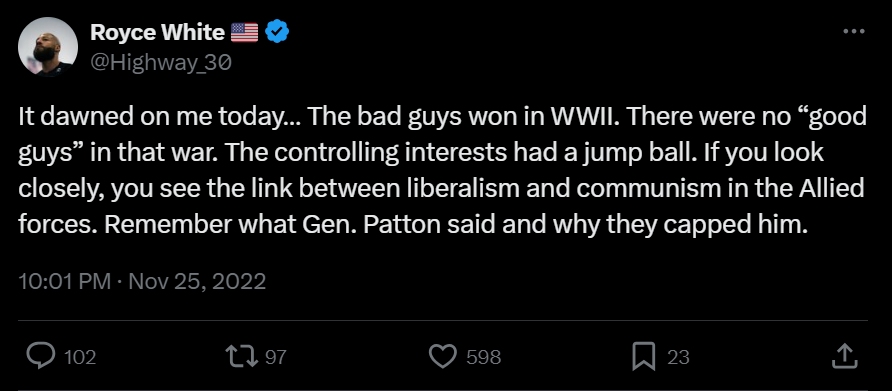892x391 pixels.
Task: Open the @Highway_30 handle link
Action: (x=161, y=62)
